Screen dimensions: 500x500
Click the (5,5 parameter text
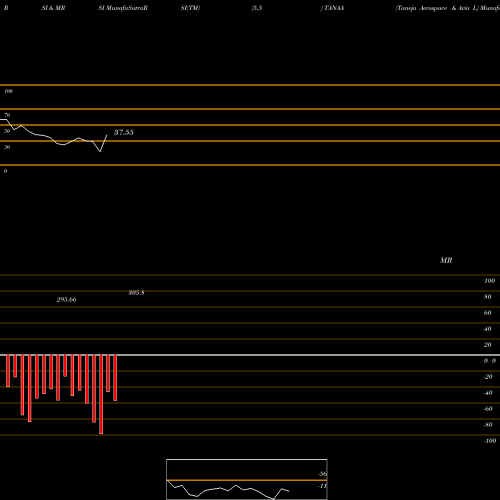coord(257,8)
